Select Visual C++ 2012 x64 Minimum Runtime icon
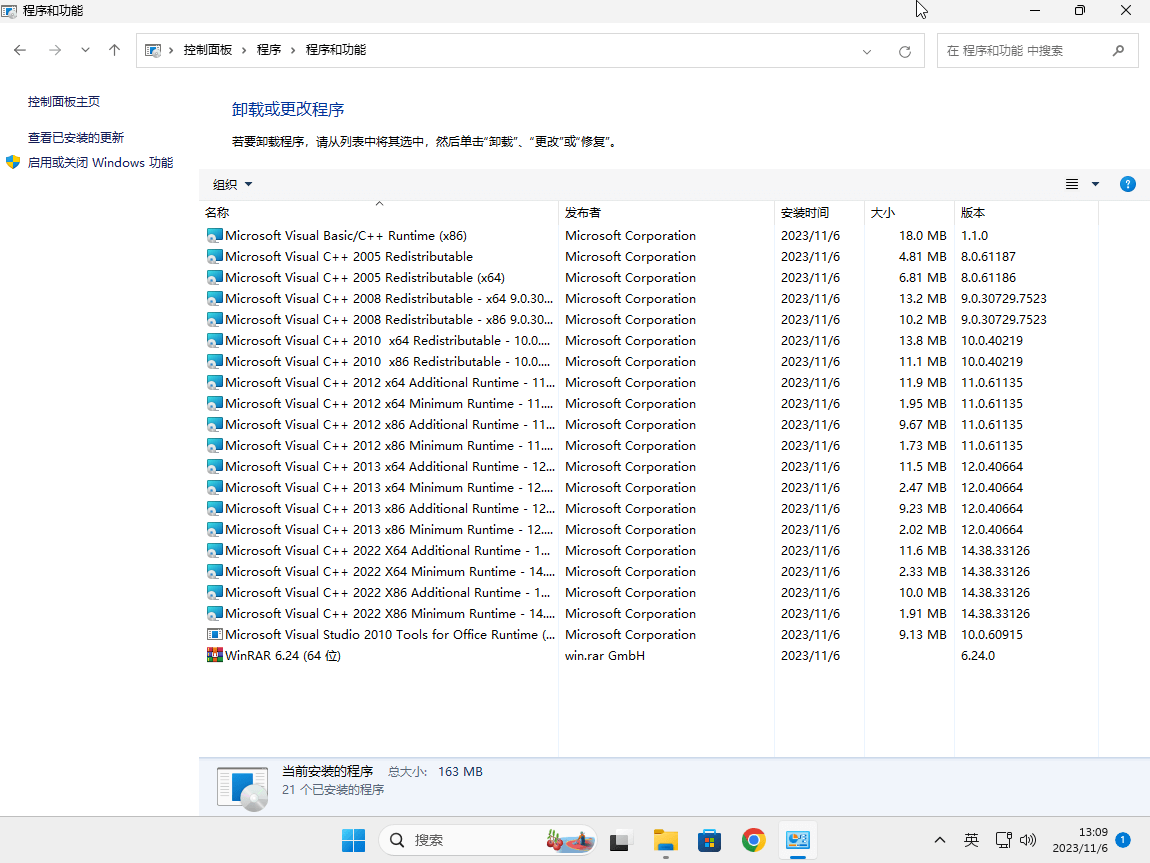 tap(214, 403)
